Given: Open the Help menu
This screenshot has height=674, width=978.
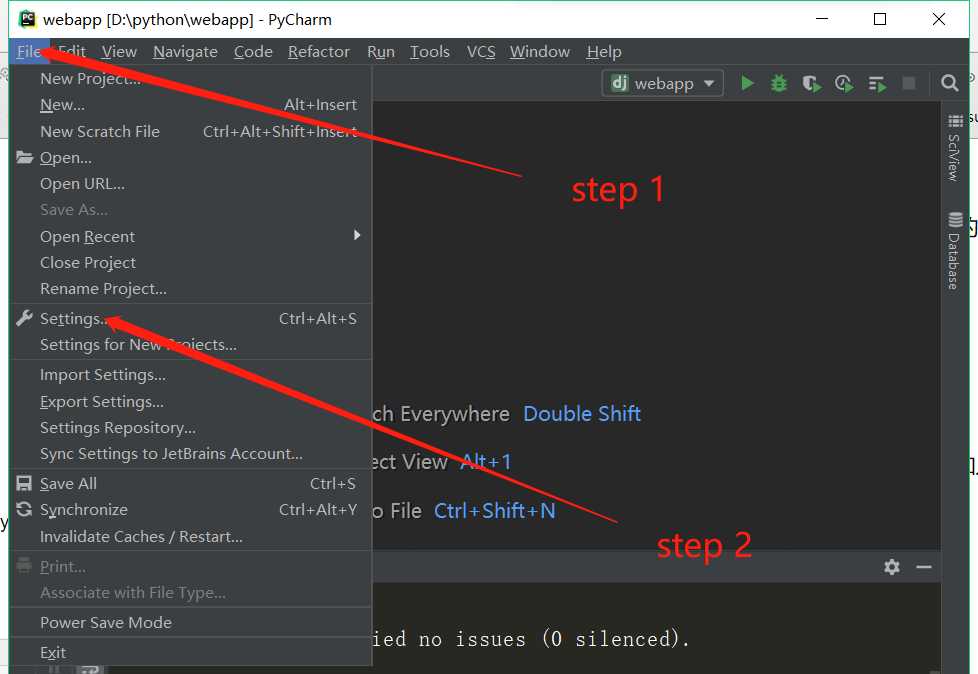Looking at the screenshot, I should click(x=604, y=52).
